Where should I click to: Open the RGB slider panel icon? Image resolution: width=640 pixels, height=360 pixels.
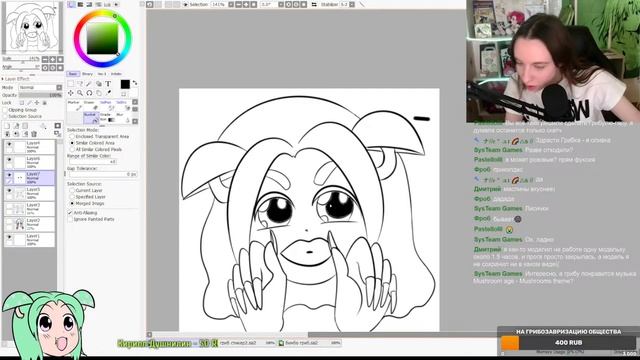[x=80, y=4]
